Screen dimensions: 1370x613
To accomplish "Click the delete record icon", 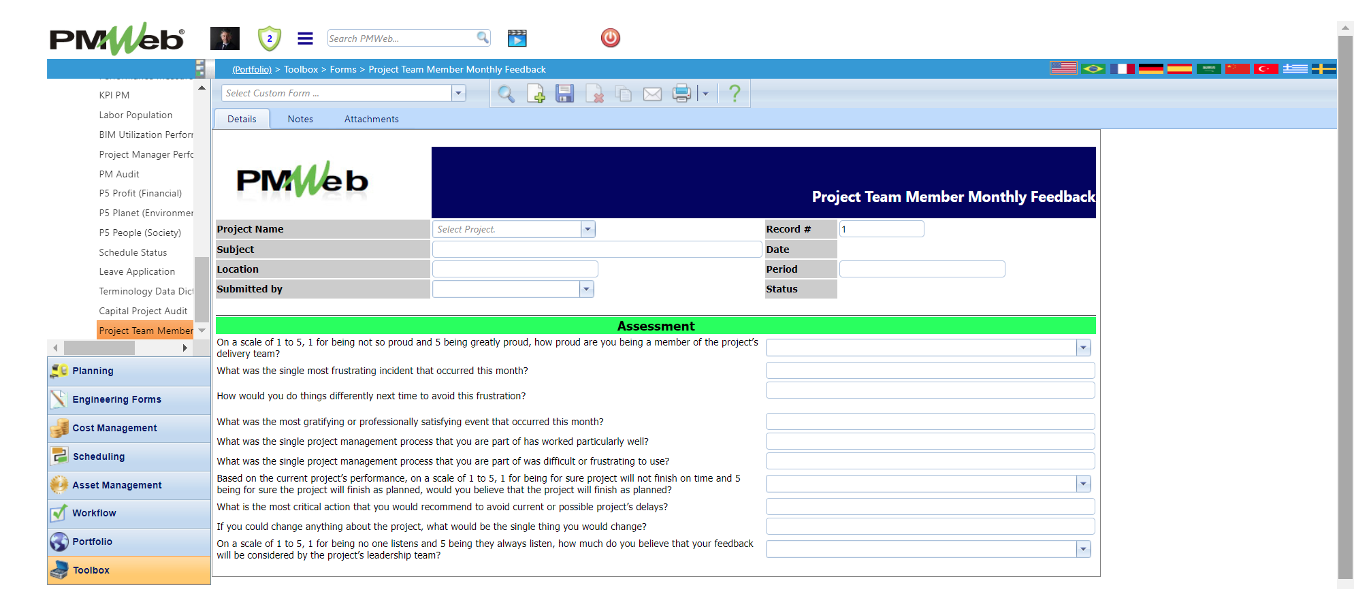I will click(x=594, y=94).
